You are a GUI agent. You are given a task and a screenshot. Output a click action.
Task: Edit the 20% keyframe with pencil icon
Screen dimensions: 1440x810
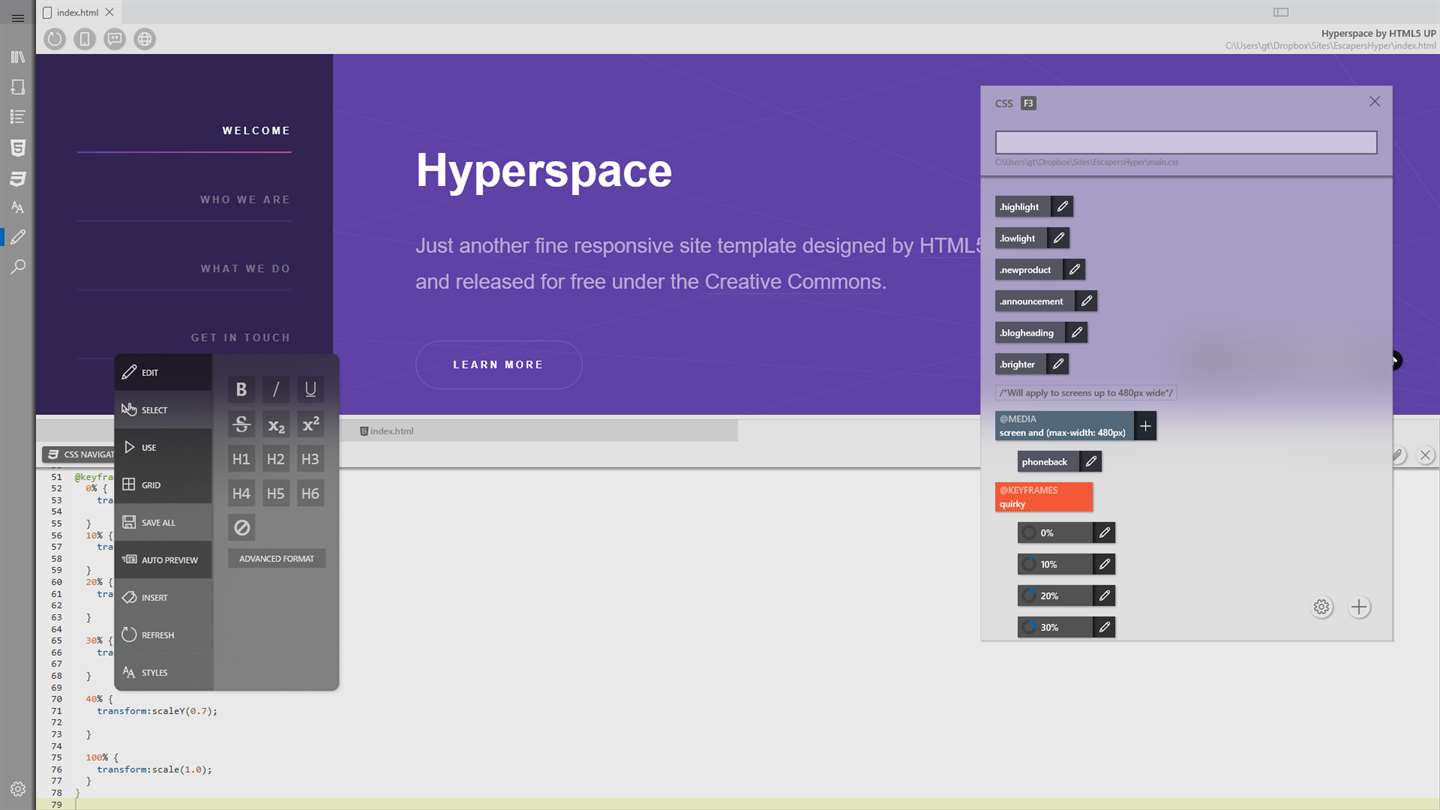(x=1104, y=596)
